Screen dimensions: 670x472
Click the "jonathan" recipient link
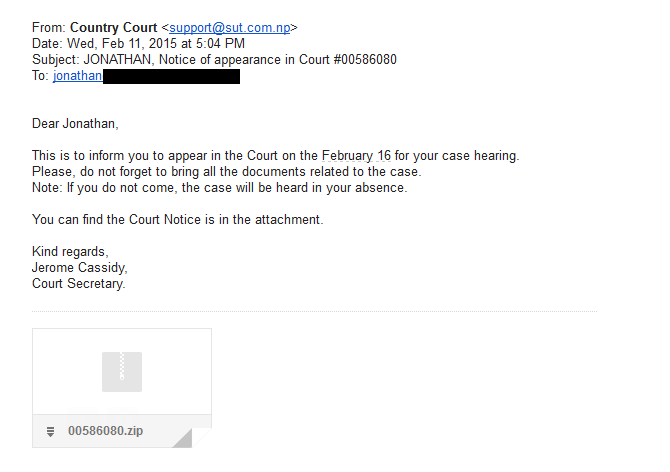click(77, 75)
